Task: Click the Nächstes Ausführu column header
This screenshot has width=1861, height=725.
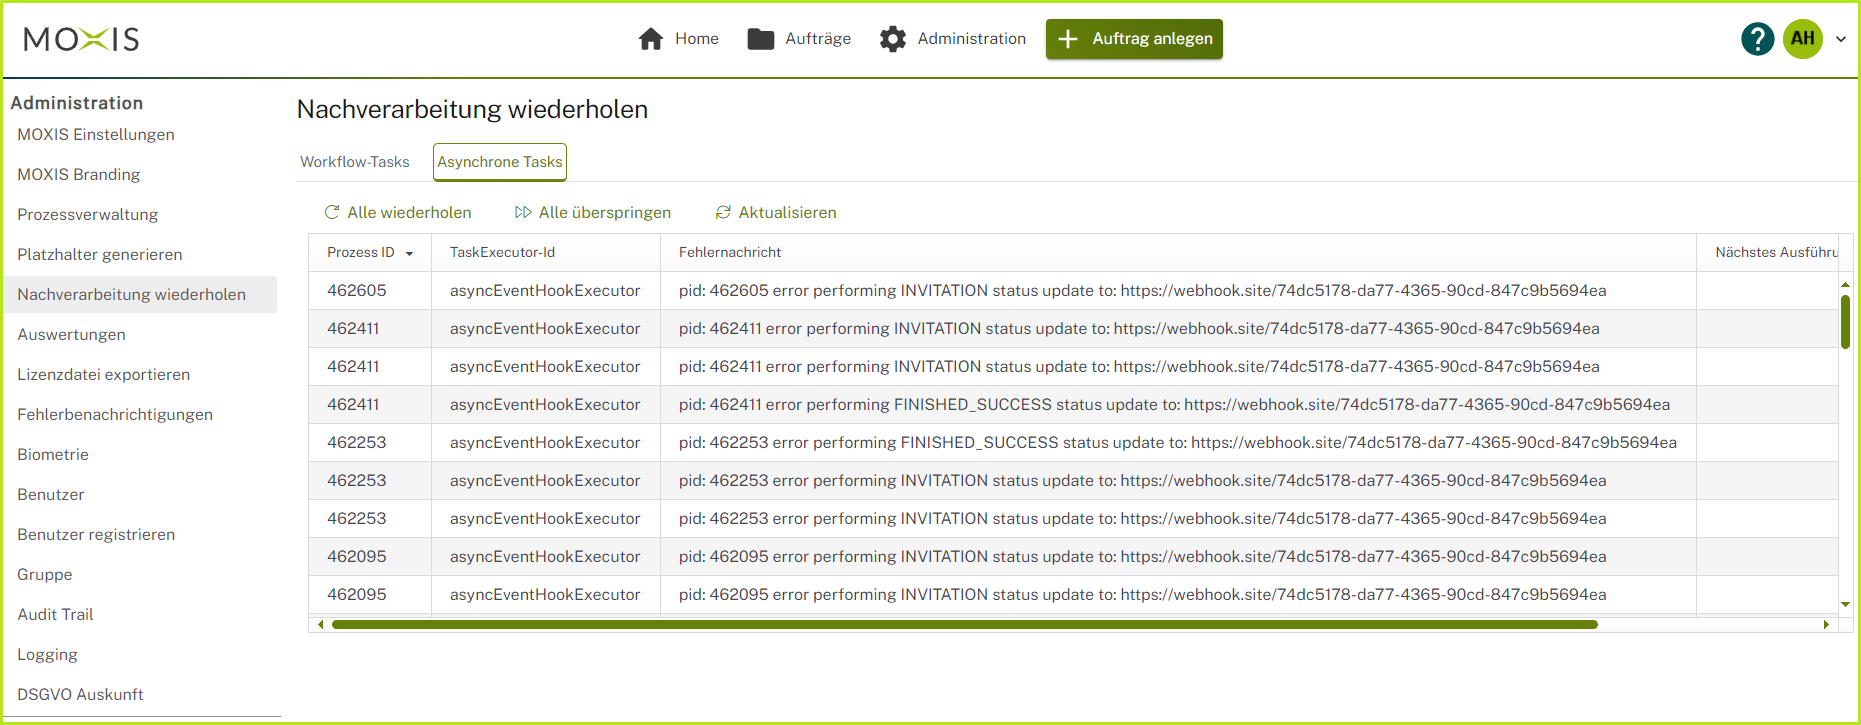Action: coord(1768,252)
